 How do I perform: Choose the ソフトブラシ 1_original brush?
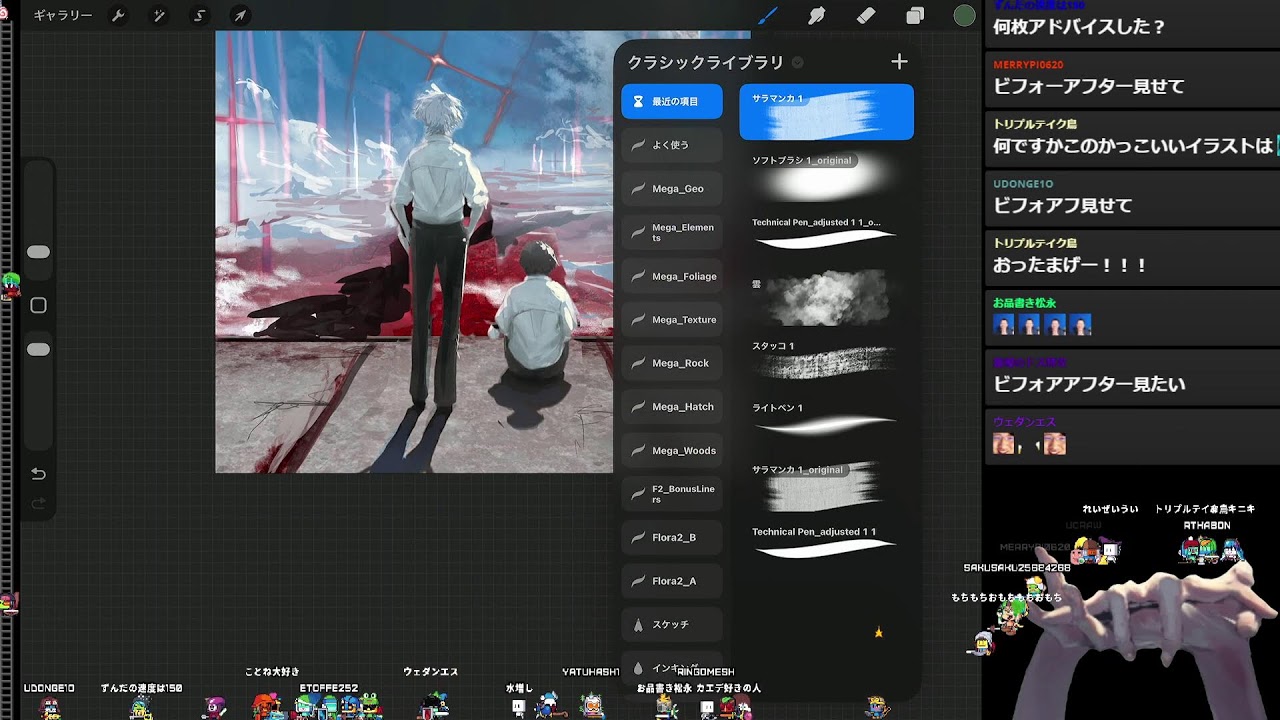pyautogui.click(x=826, y=173)
